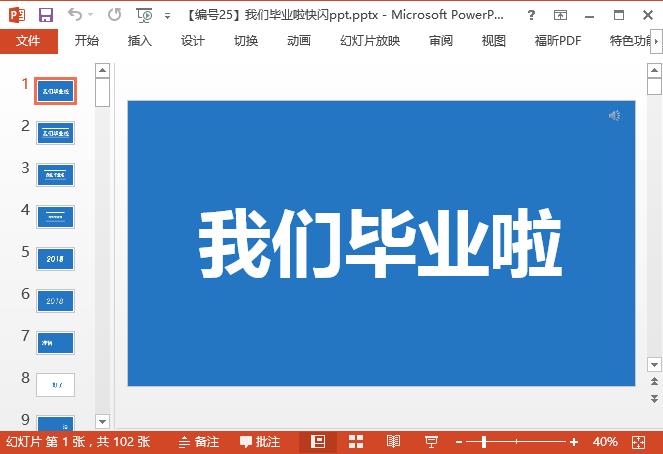663x454 pixels.
Task: Open Customize Quick Access Toolbar dropdown
Action: click(168, 16)
